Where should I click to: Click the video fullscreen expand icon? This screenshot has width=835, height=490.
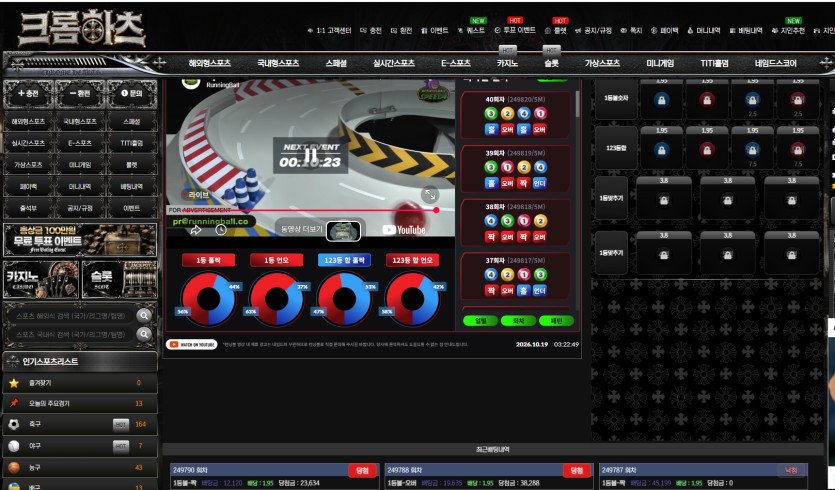tap(429, 194)
